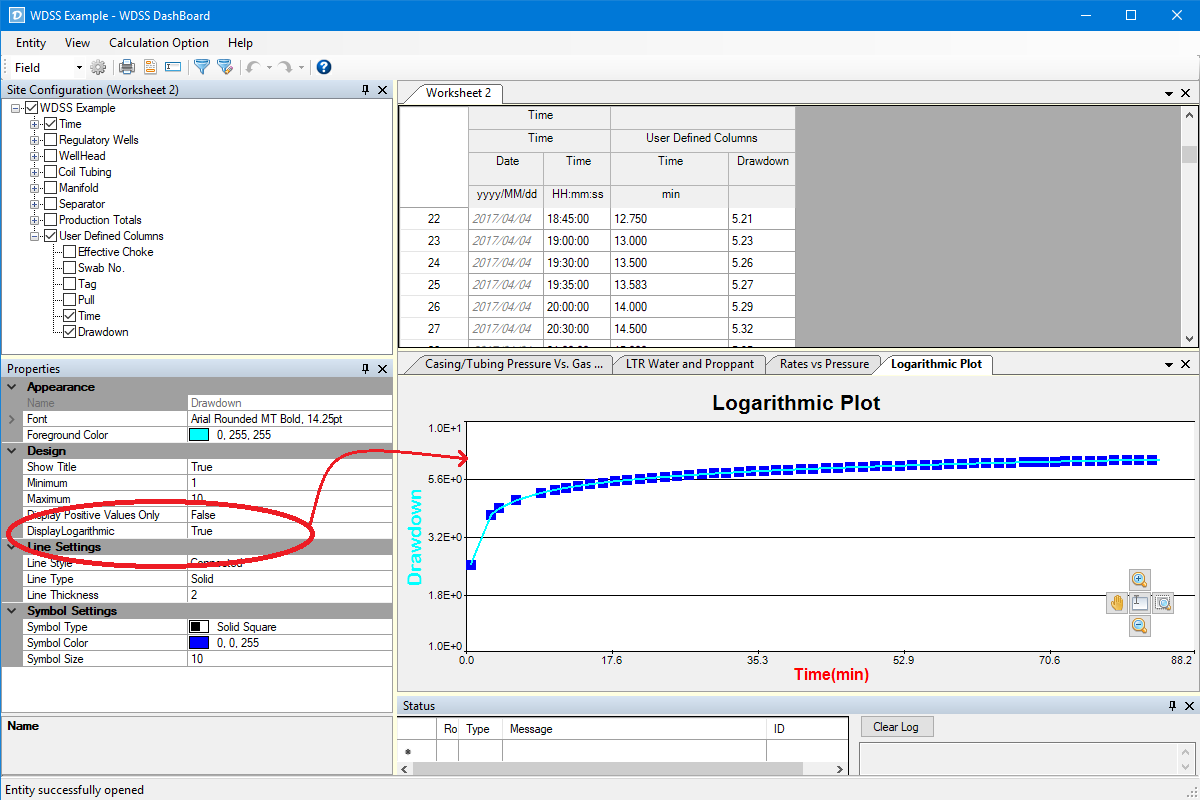Open the View menu
Screen dimensions: 1200x800
coord(77,43)
